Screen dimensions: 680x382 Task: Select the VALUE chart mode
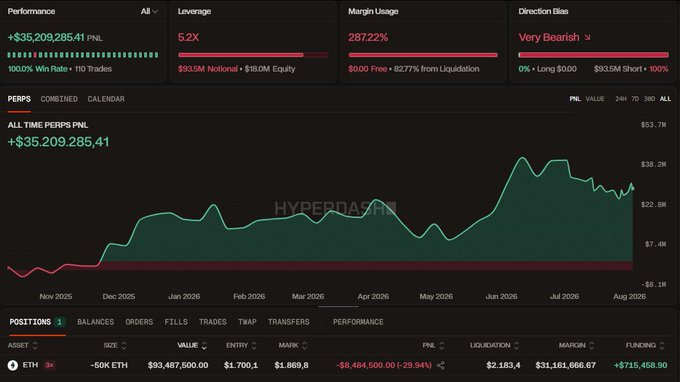(x=595, y=99)
